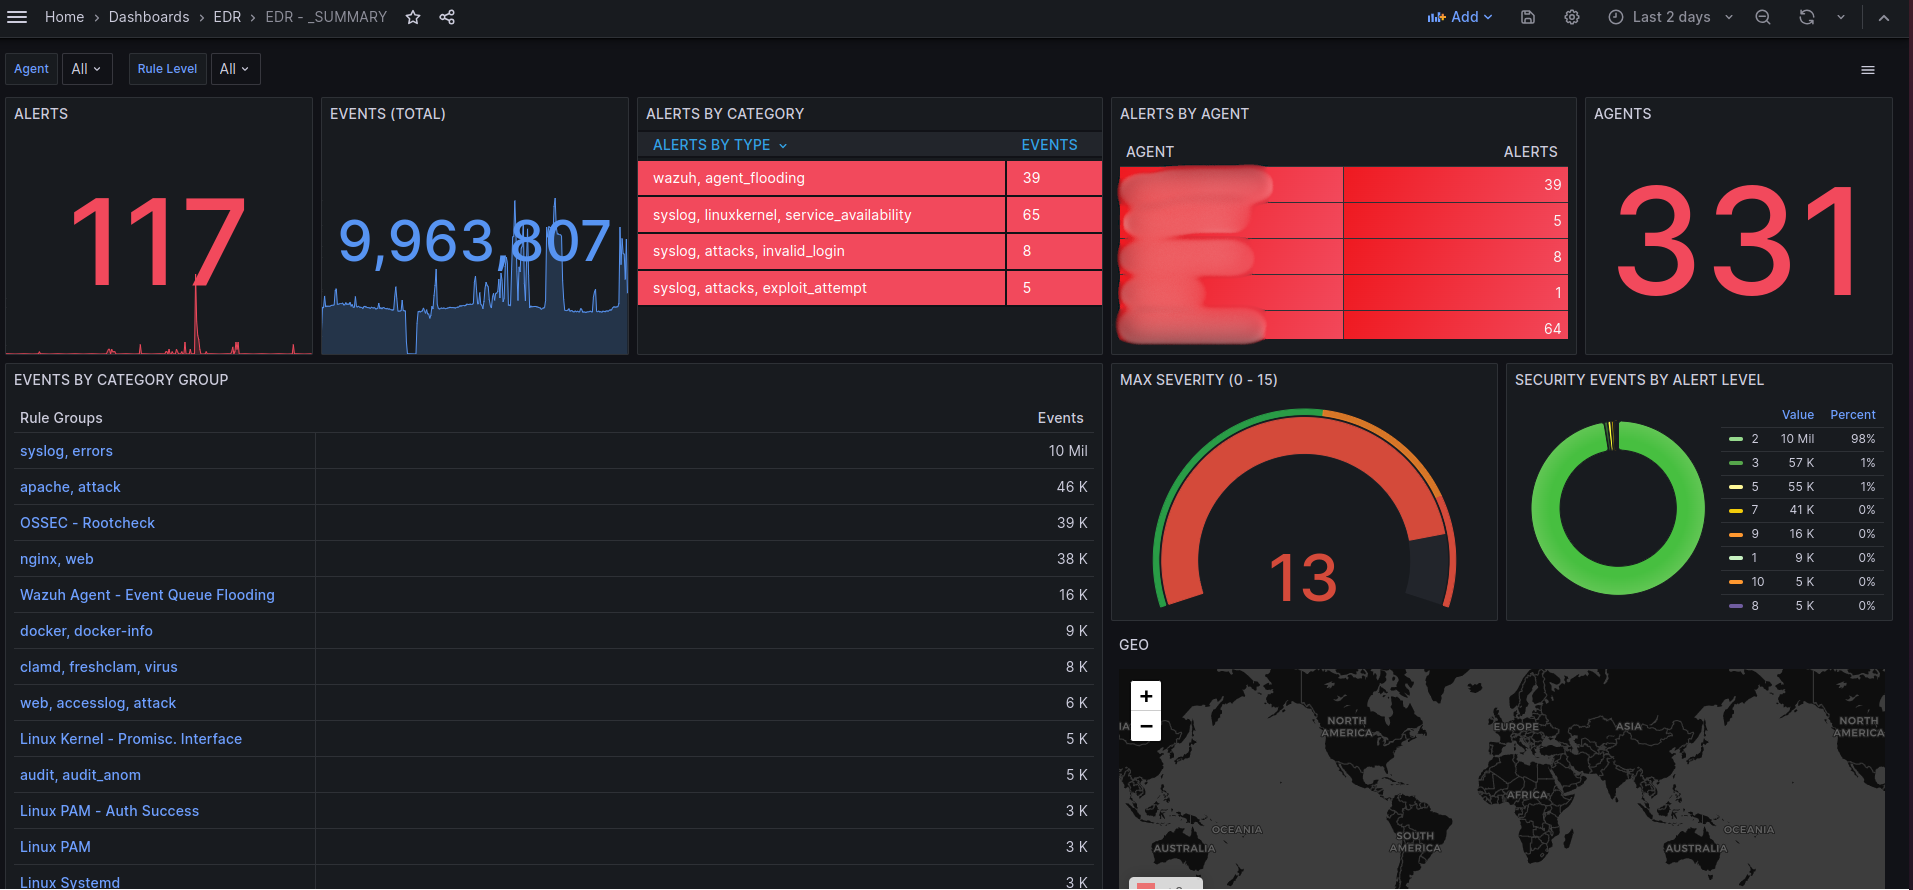The width and height of the screenshot is (1913, 890).
Task: Open web, accesslog, attack rule group
Action: pos(98,703)
